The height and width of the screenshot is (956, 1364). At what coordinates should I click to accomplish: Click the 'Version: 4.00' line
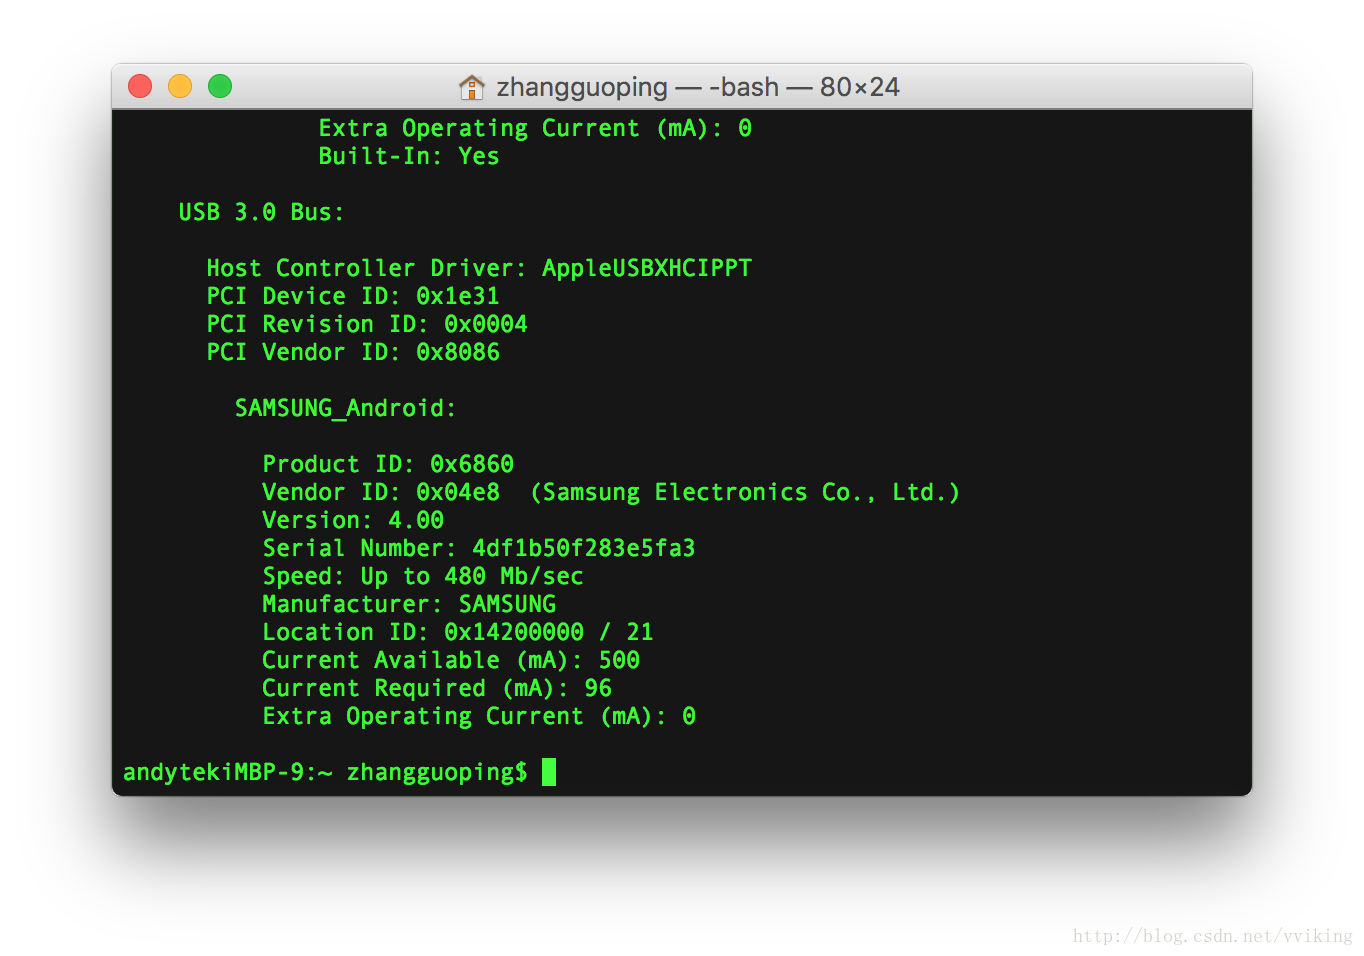tap(353, 520)
